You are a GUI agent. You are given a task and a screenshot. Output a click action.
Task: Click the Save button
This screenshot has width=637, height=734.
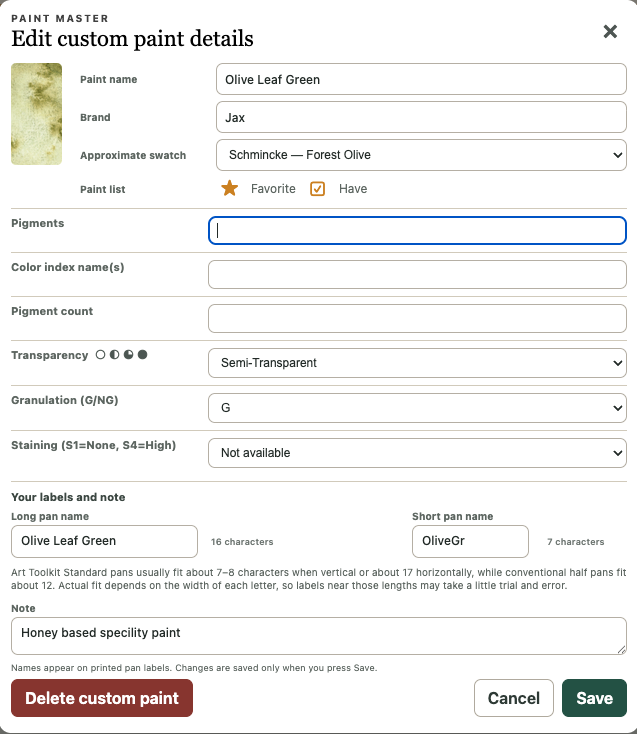[x=594, y=698]
